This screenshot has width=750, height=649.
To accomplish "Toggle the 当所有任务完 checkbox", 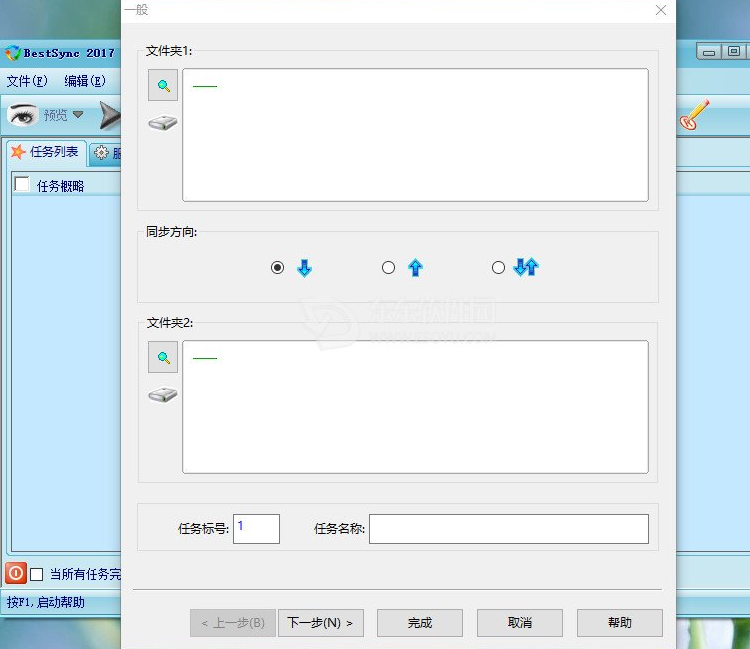I will pos(37,574).
